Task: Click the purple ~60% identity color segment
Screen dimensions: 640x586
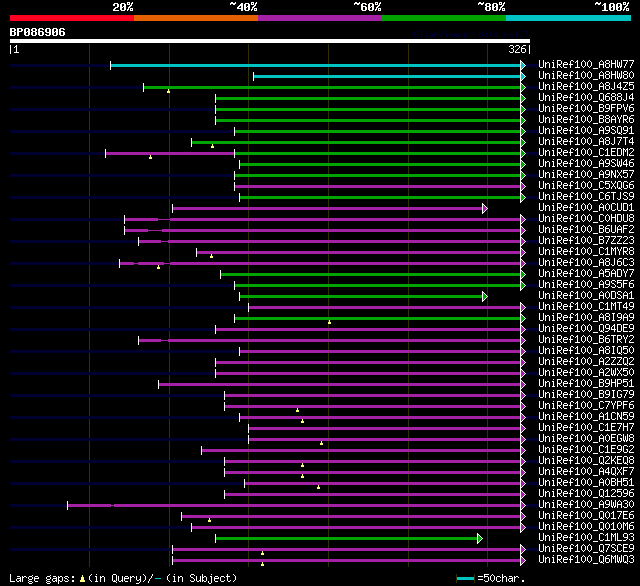Action: [x=320, y=18]
